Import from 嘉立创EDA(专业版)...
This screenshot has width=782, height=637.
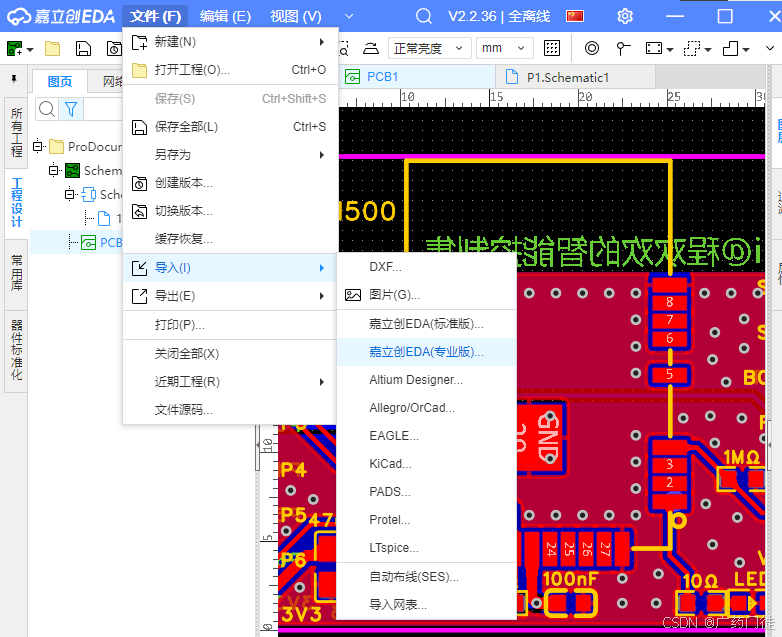coord(426,352)
